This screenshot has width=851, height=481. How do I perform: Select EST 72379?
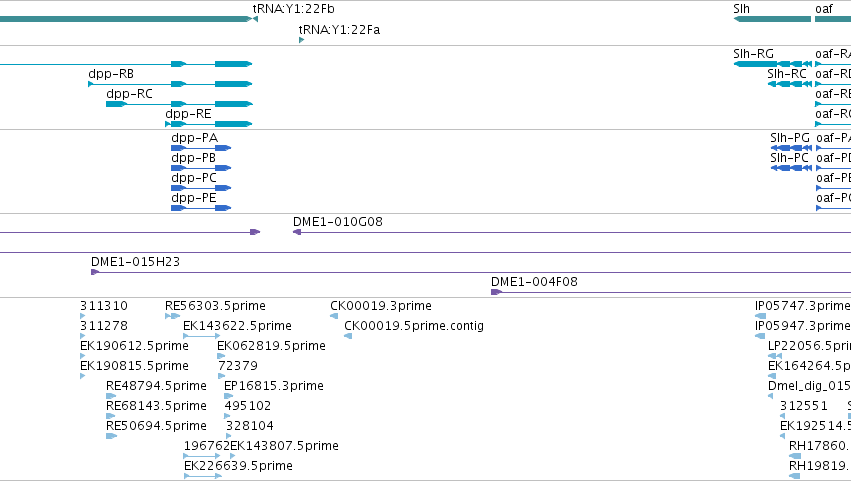238,366
